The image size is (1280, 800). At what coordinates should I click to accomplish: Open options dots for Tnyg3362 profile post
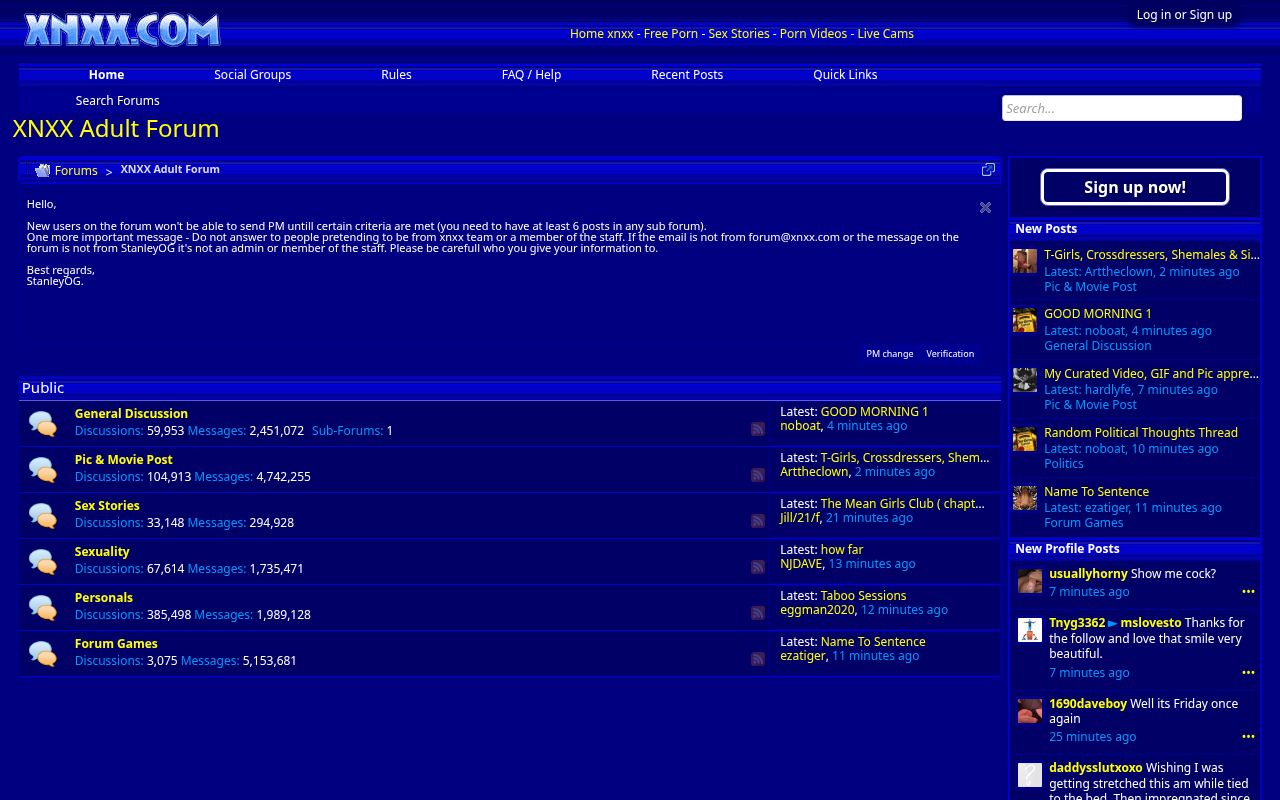pyautogui.click(x=1248, y=672)
